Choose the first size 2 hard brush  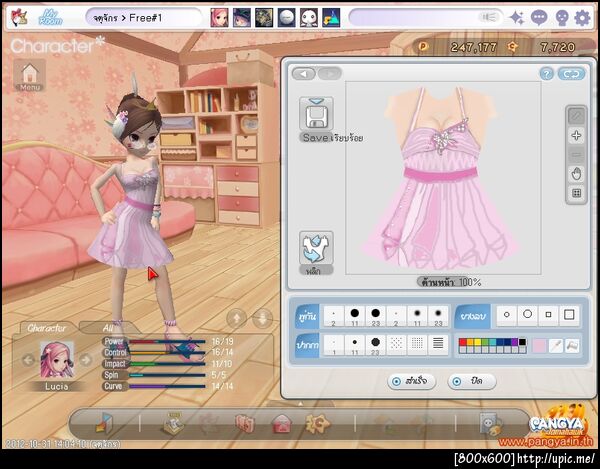[x=334, y=316]
